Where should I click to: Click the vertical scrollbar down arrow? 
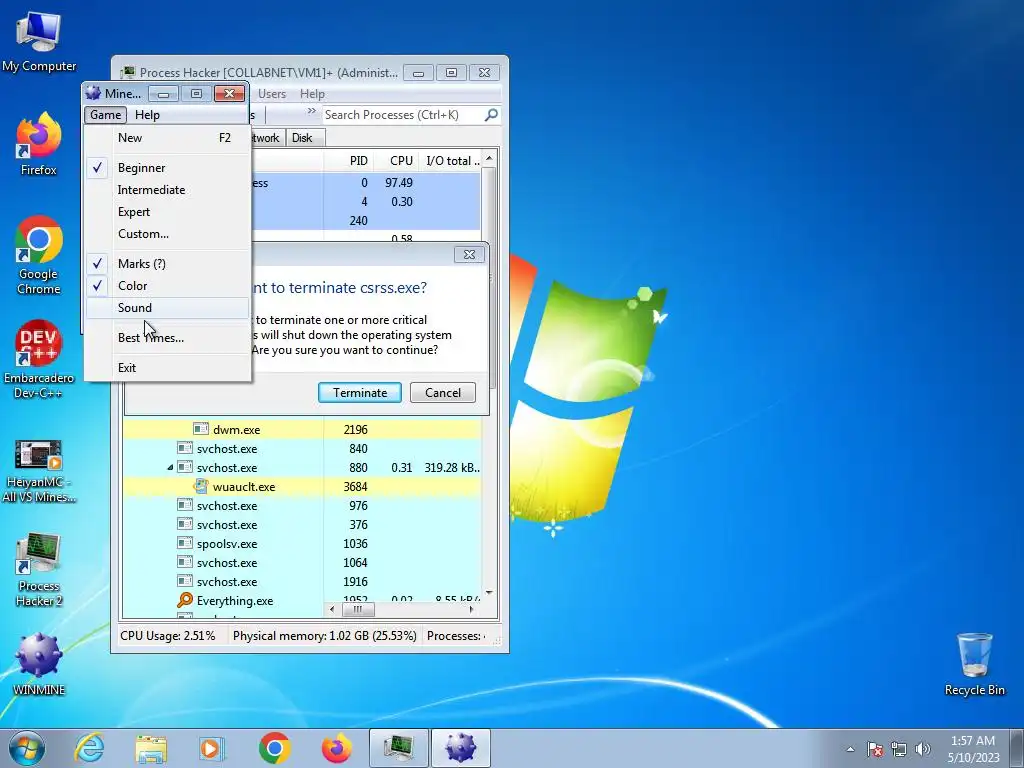[x=489, y=593]
